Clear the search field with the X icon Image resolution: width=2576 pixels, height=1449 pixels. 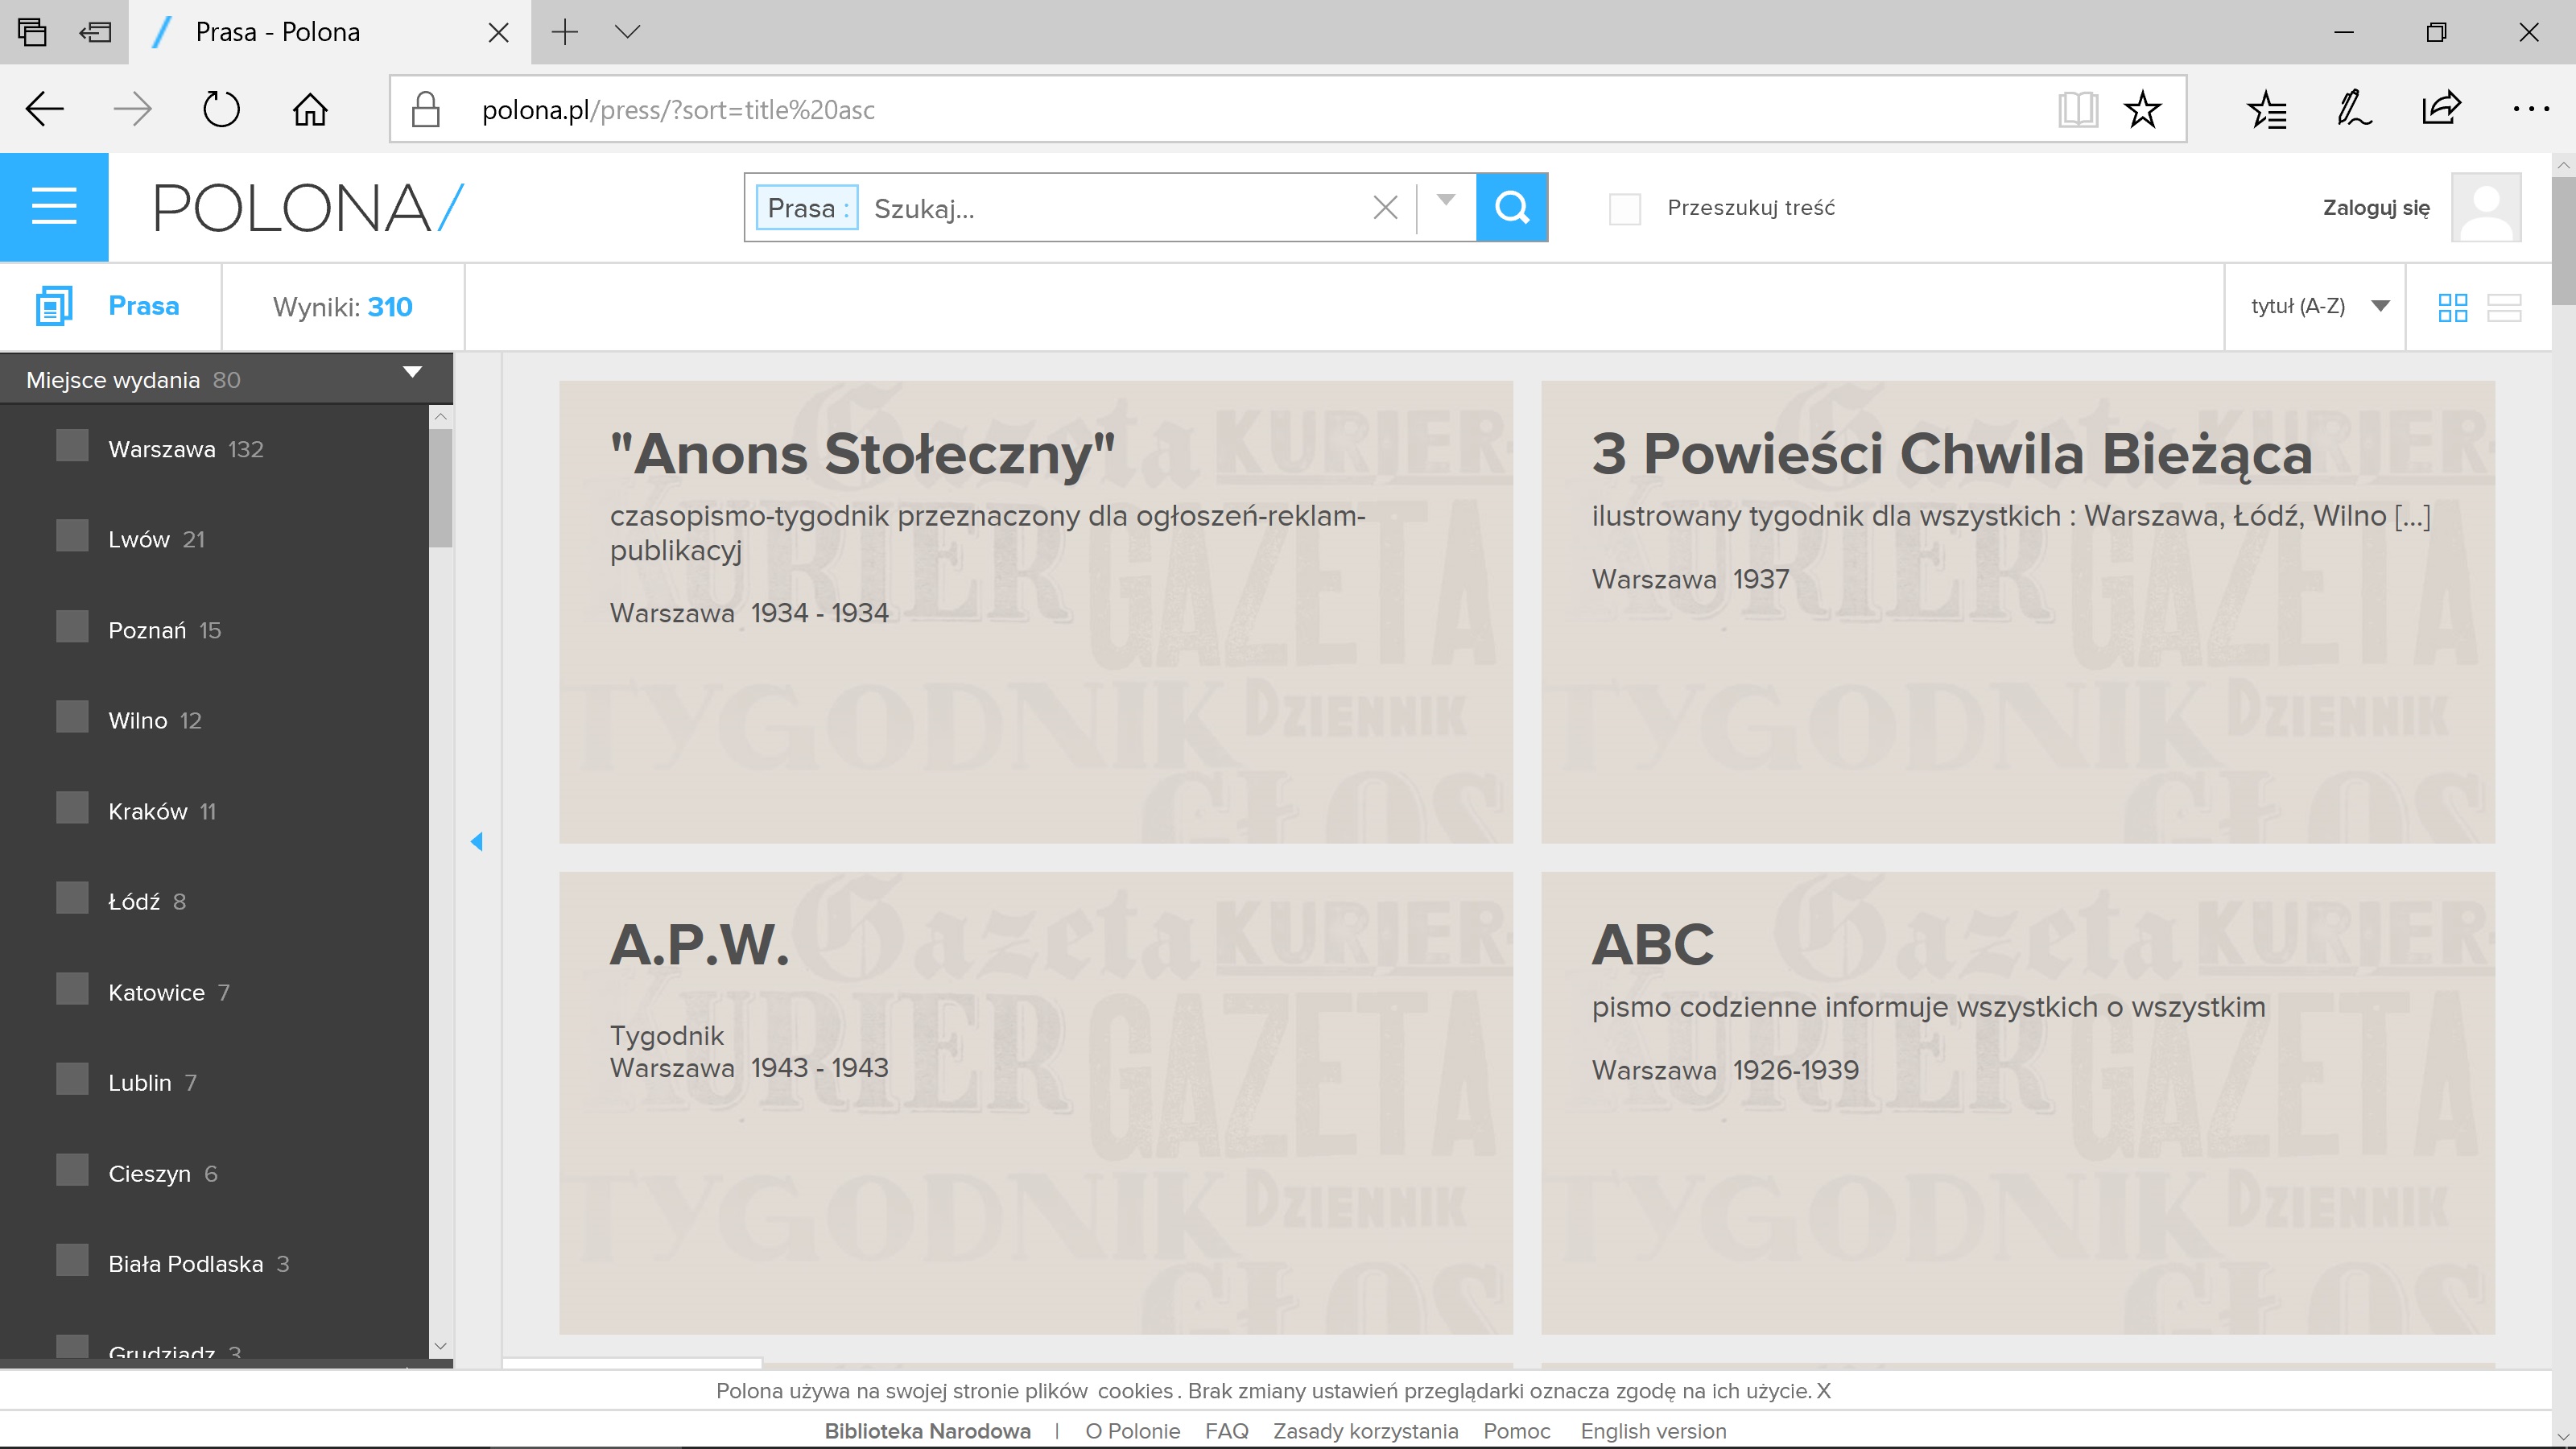click(x=1385, y=208)
